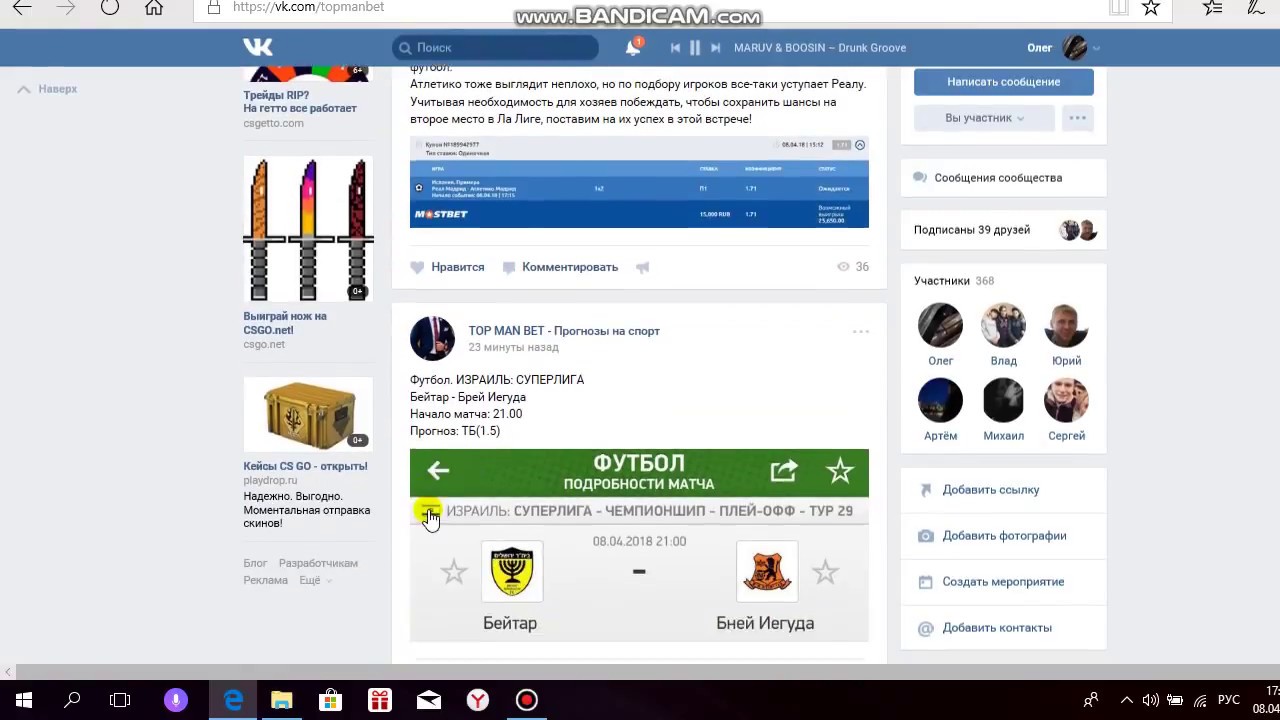
Task: Share post via megaphone icon
Action: click(643, 267)
